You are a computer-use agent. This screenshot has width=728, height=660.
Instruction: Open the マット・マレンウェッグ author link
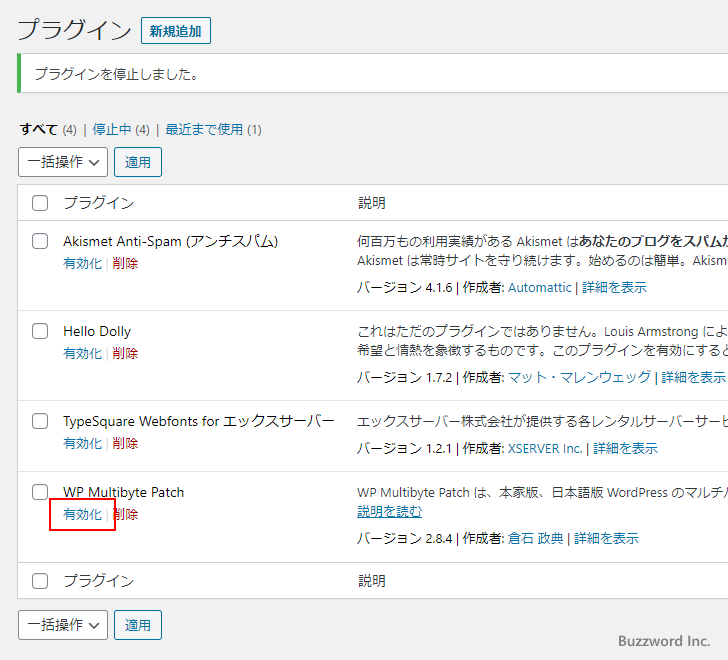[579, 378]
